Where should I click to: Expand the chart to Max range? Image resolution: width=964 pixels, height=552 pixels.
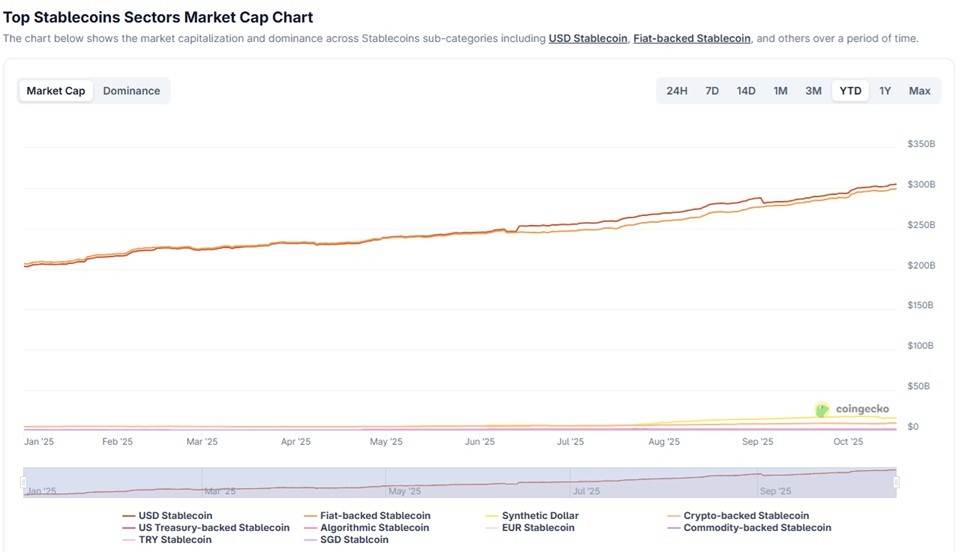pyautogui.click(x=920, y=91)
